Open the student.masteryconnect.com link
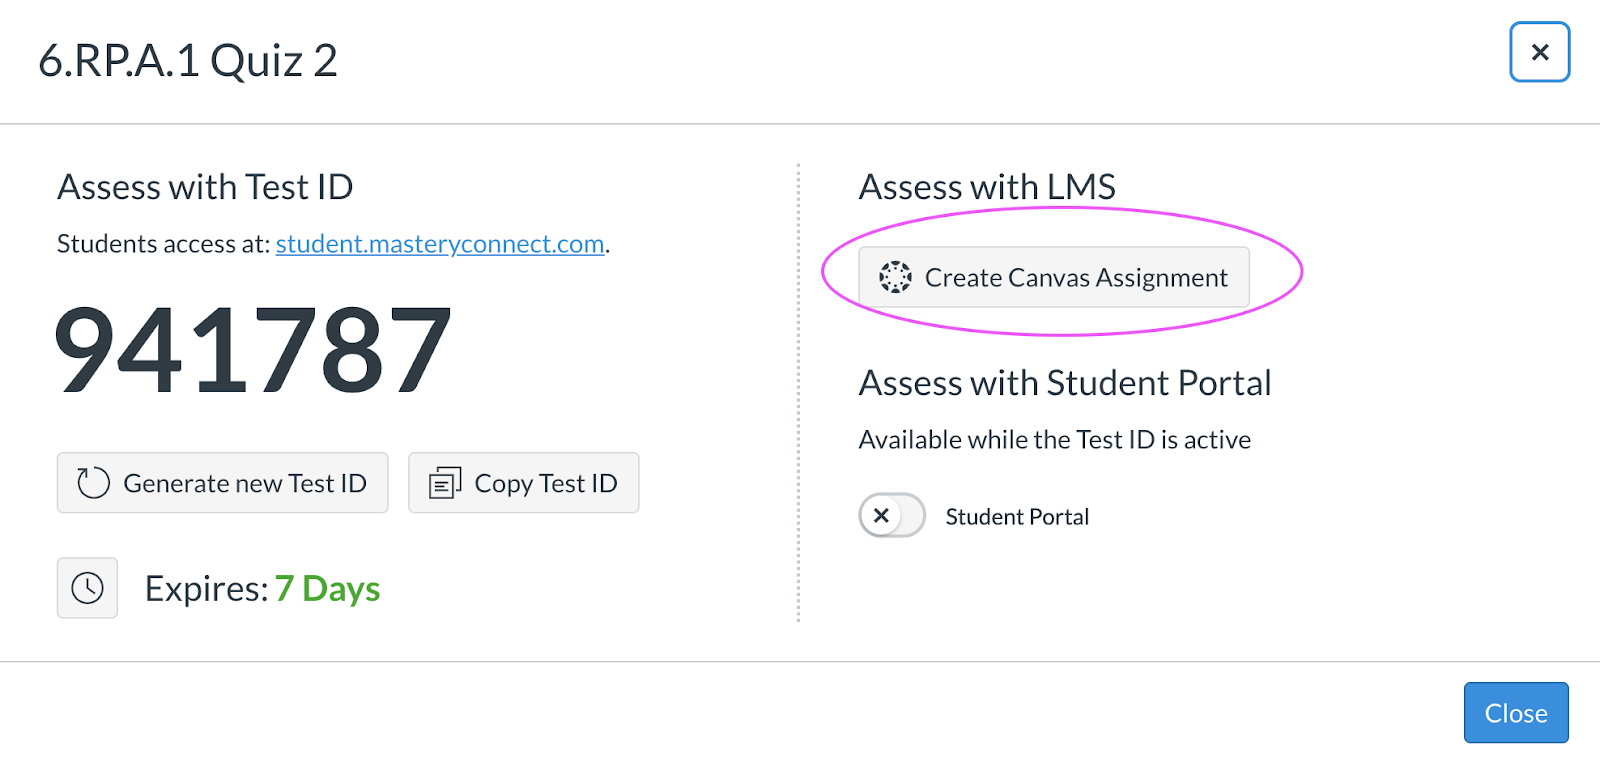Image resolution: width=1600 pixels, height=758 pixels. [440, 244]
